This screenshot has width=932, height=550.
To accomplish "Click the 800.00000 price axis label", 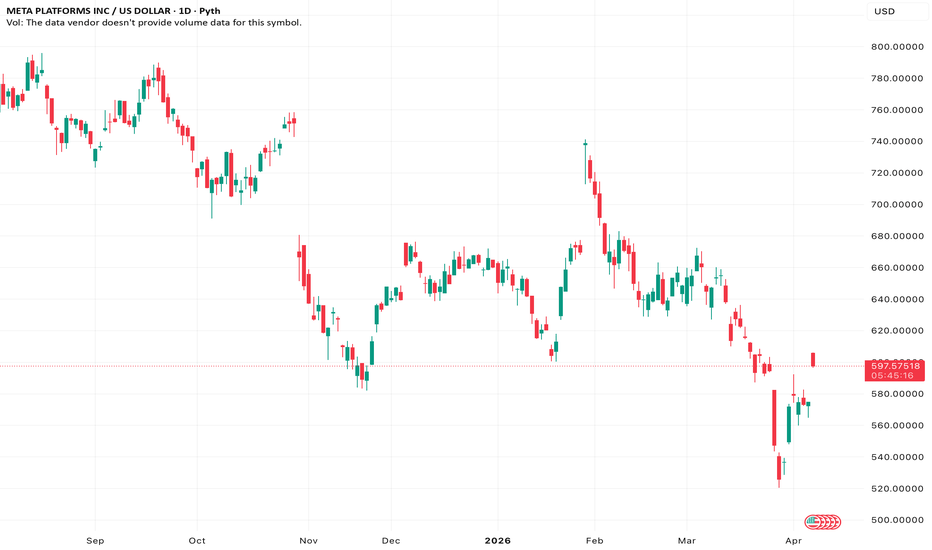I will pyautogui.click(x=897, y=46).
